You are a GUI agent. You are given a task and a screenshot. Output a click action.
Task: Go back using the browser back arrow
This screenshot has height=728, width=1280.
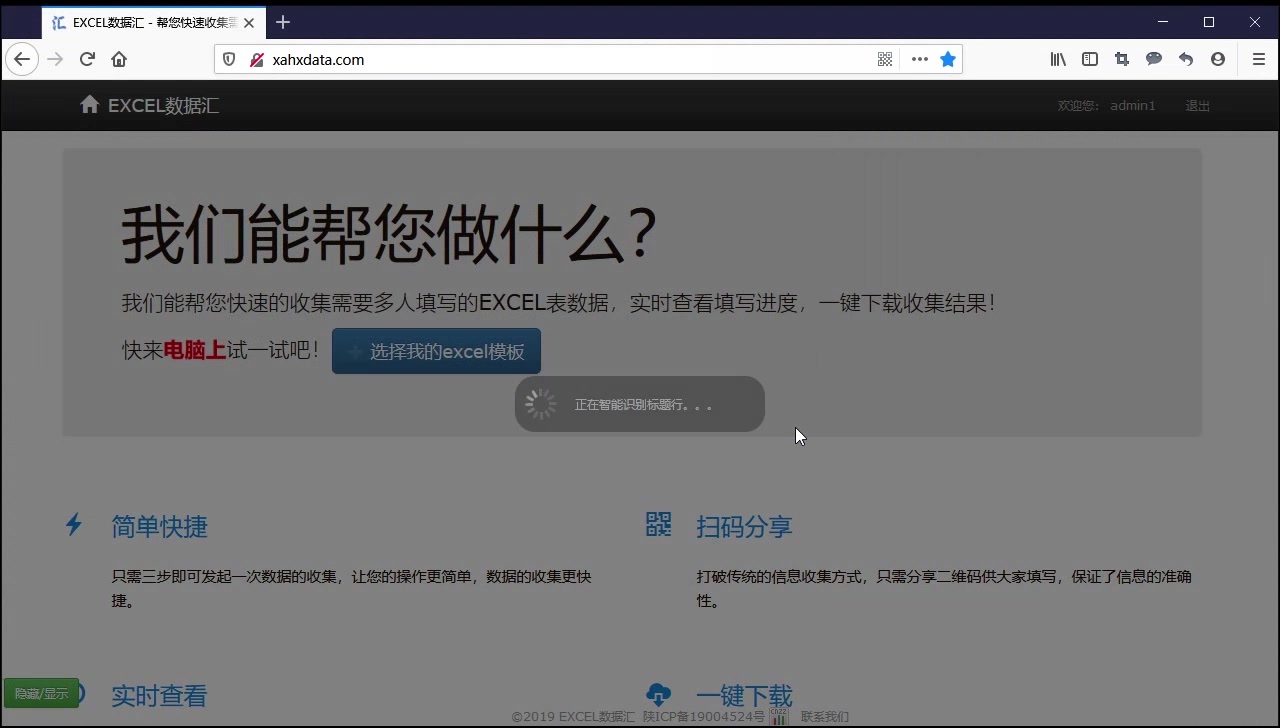[x=22, y=59]
